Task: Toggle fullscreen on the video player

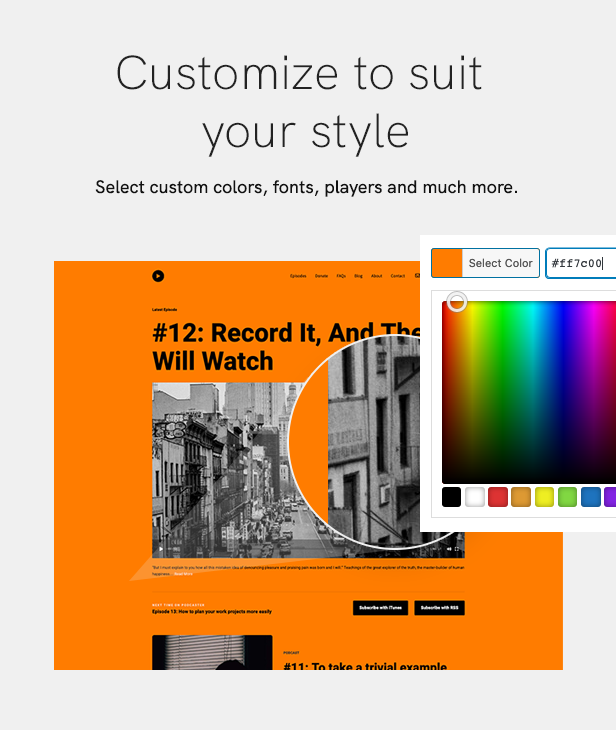Action: click(458, 549)
